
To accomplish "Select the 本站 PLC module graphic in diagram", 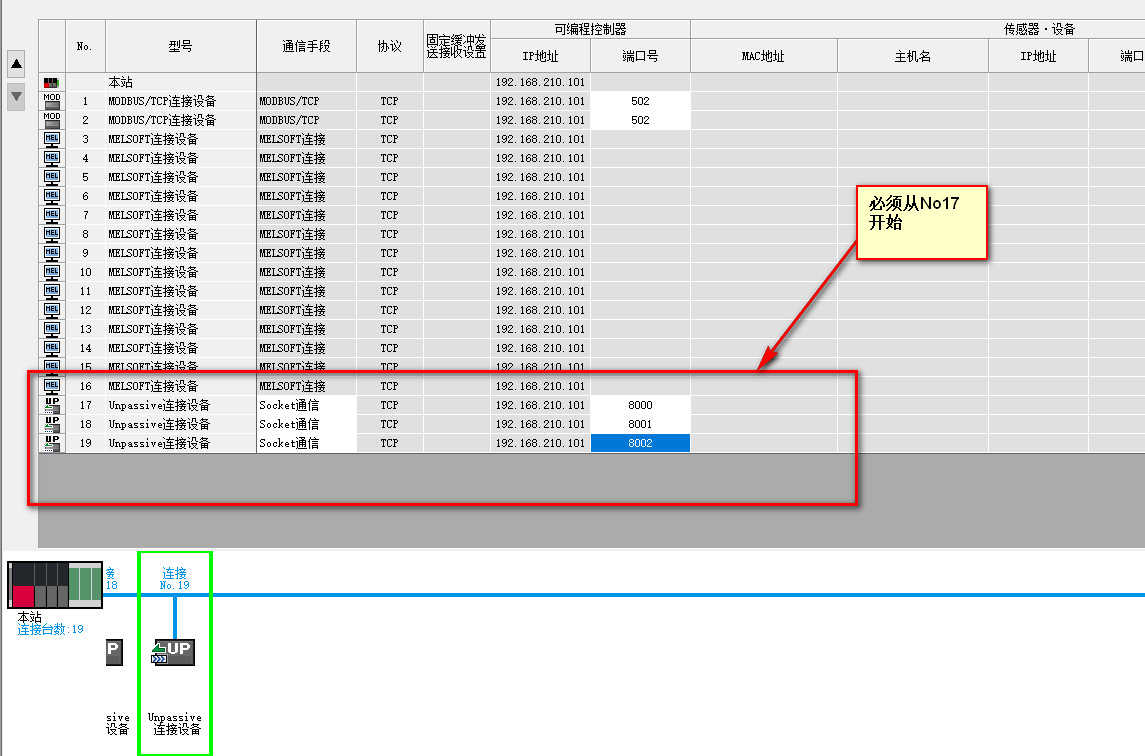I will pyautogui.click(x=55, y=585).
